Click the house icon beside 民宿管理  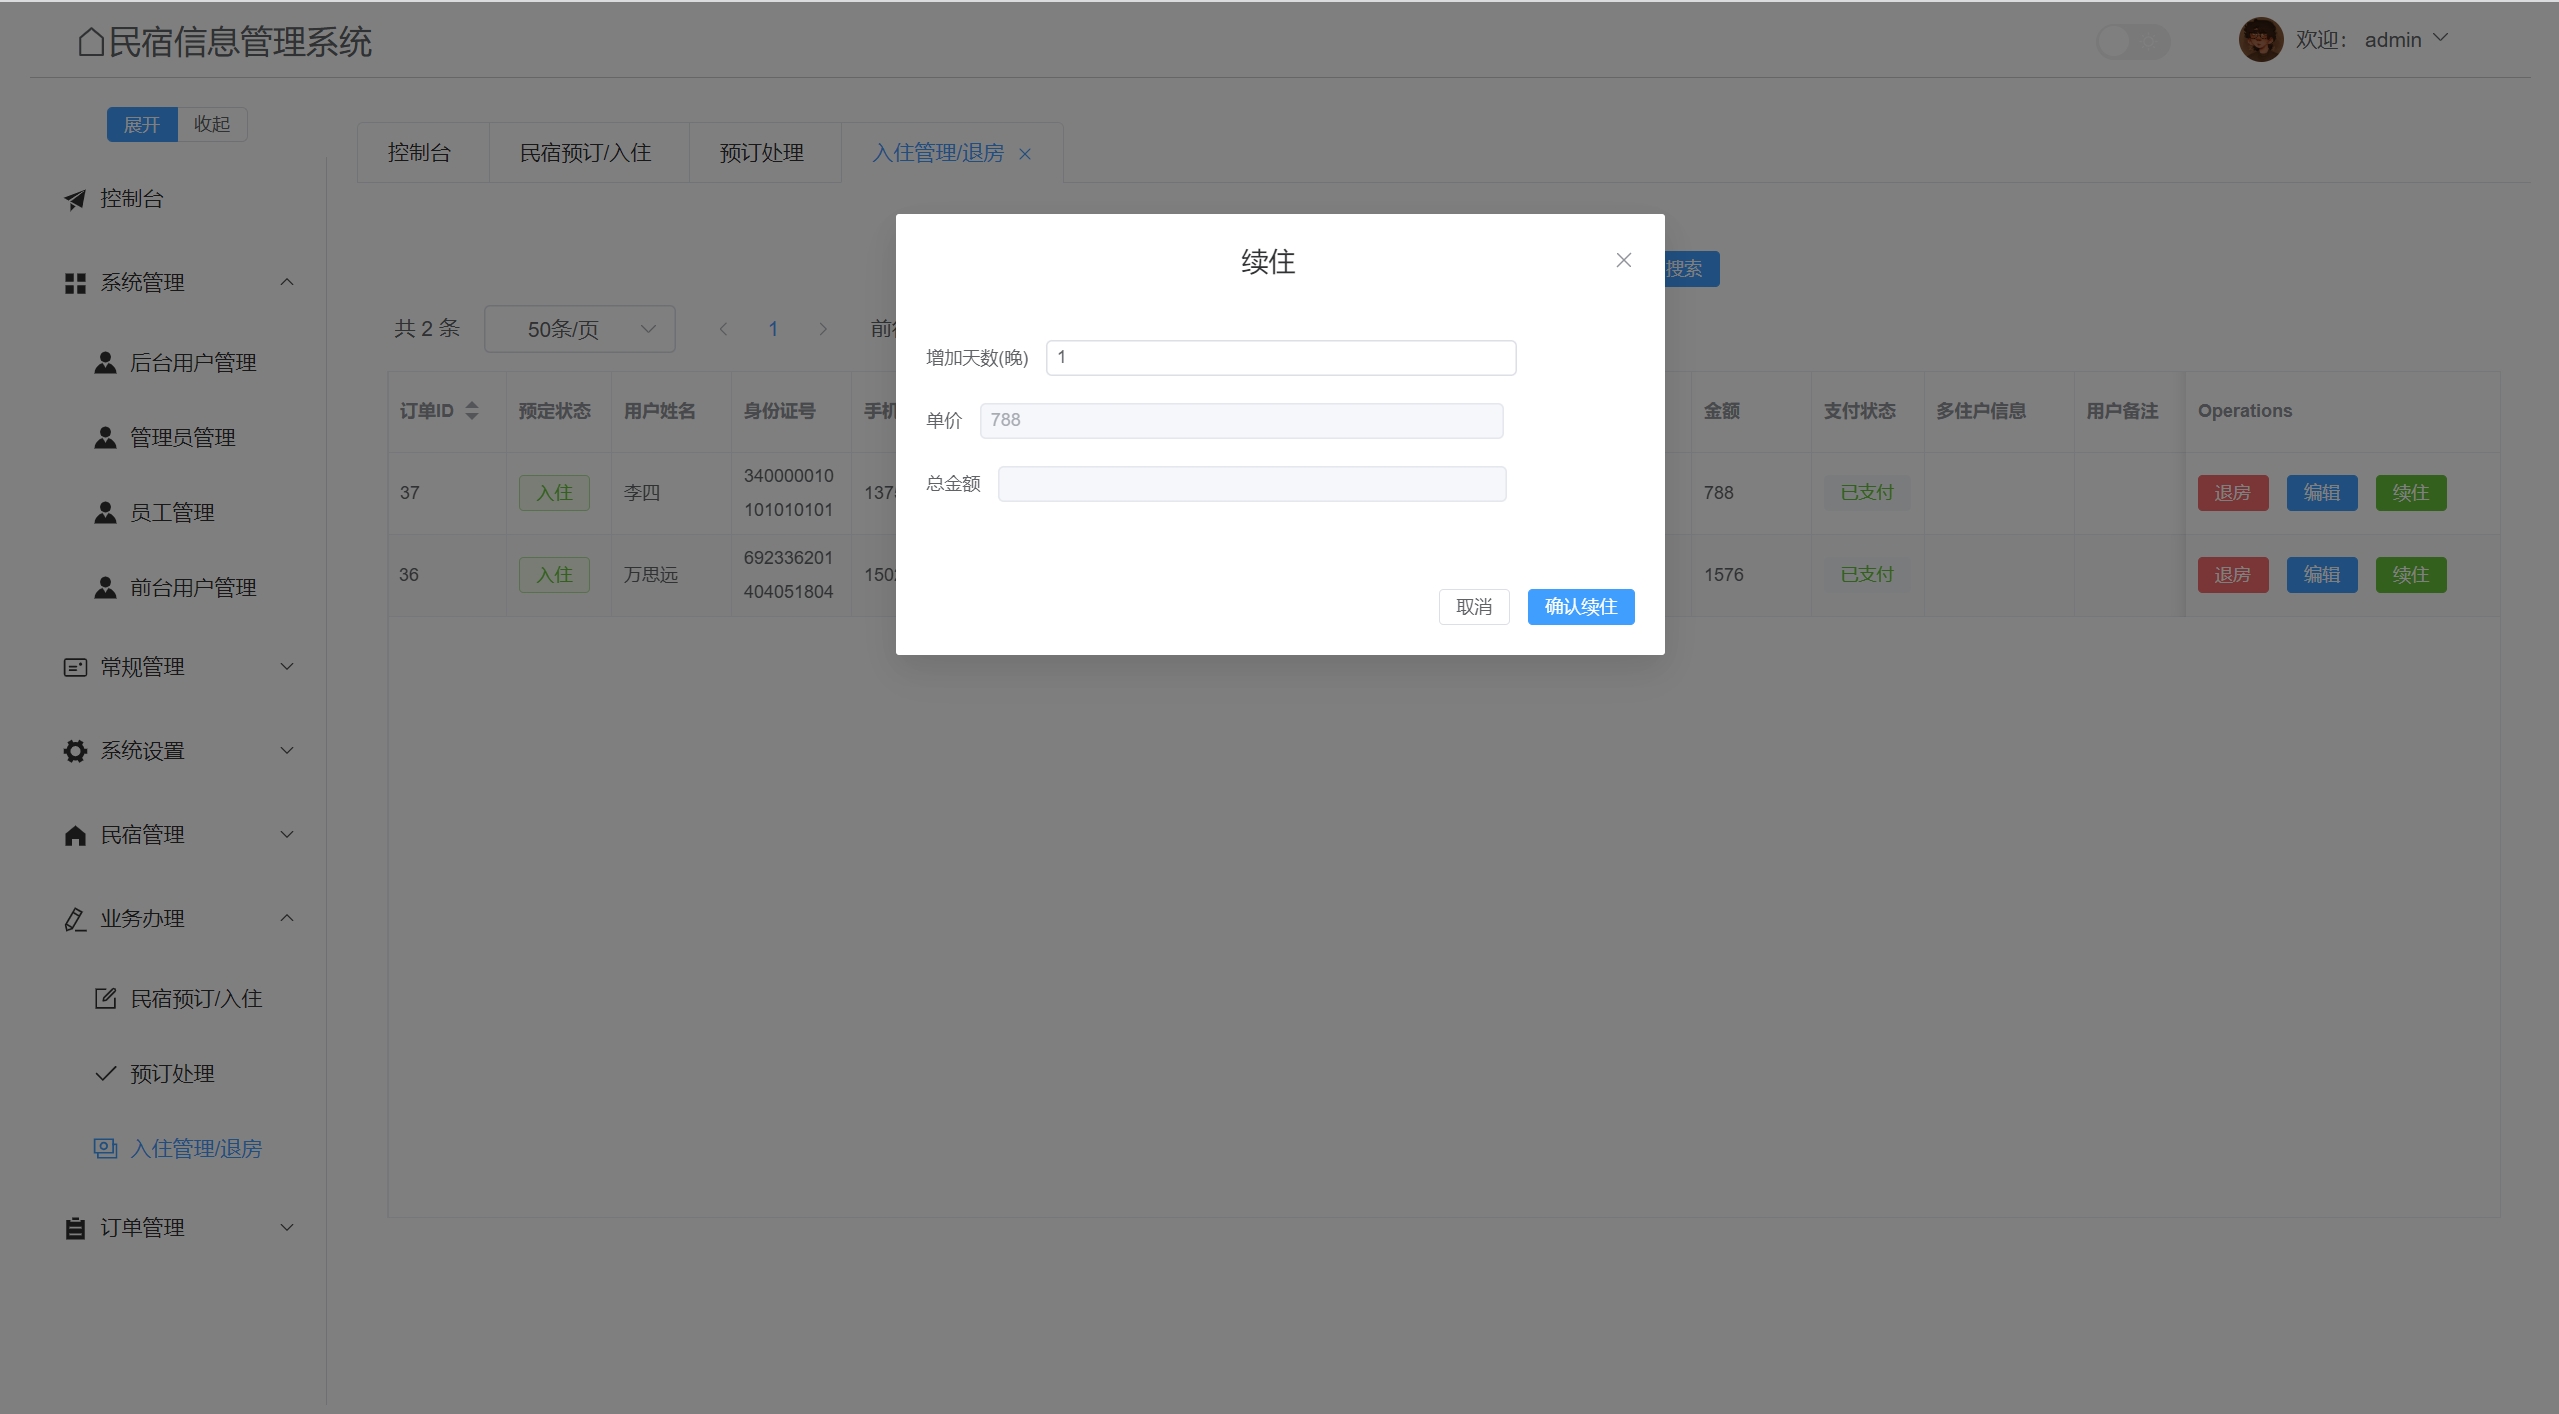tap(75, 836)
